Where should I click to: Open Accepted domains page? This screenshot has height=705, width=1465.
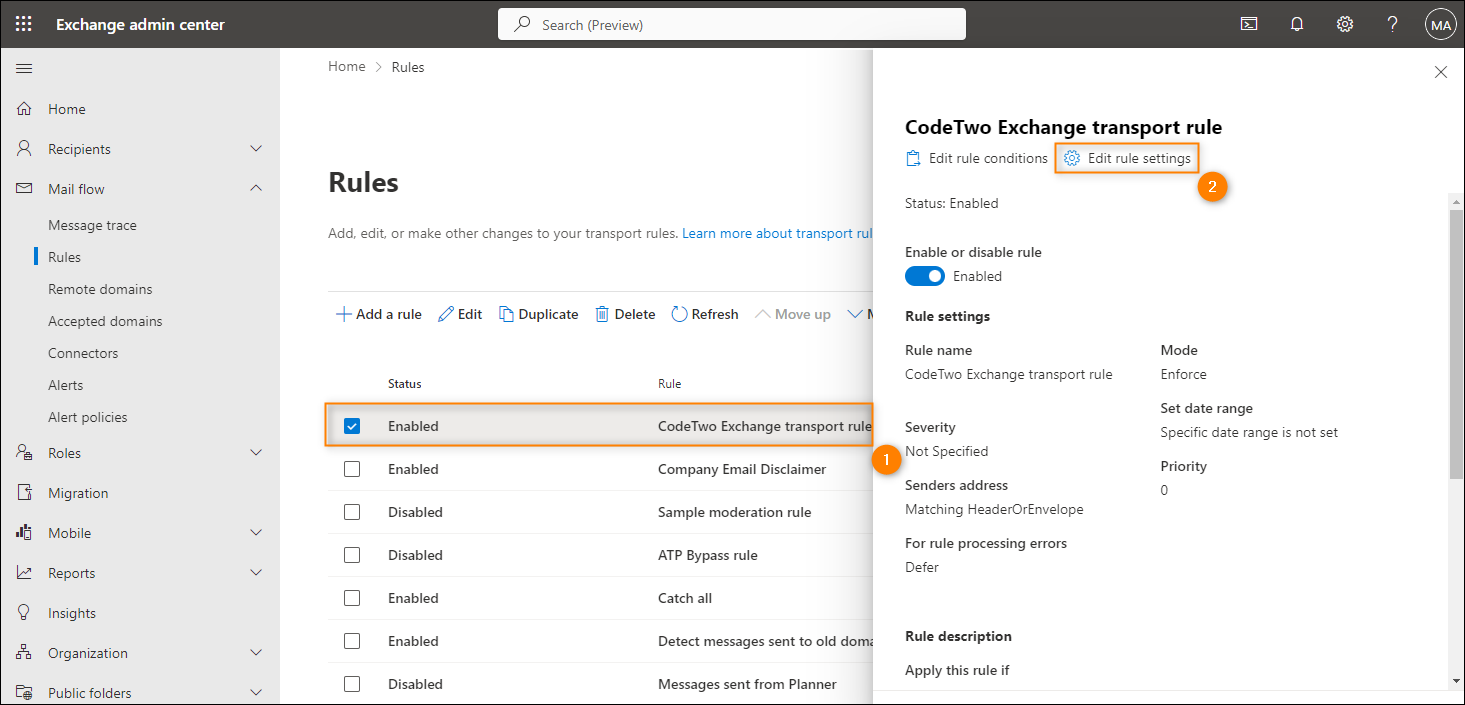point(105,321)
